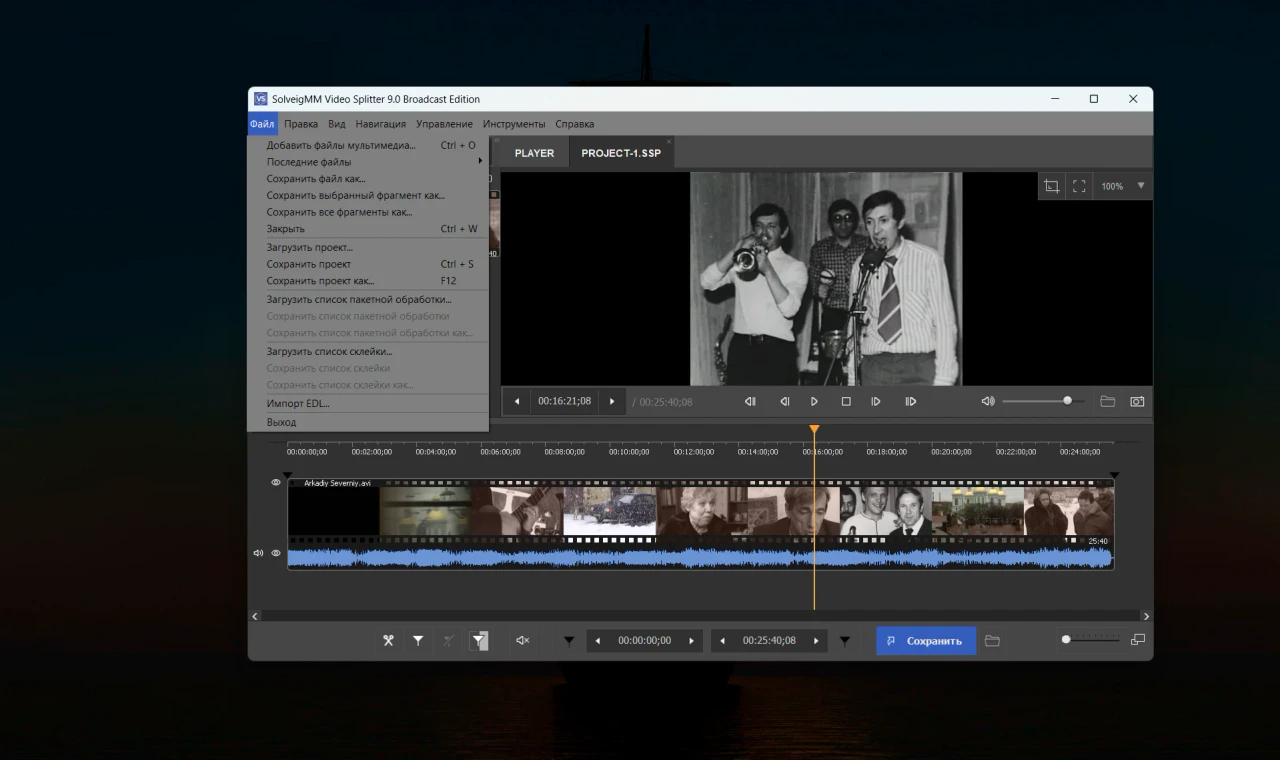
Task: Toggle video track visibility eye icon
Action: point(276,482)
